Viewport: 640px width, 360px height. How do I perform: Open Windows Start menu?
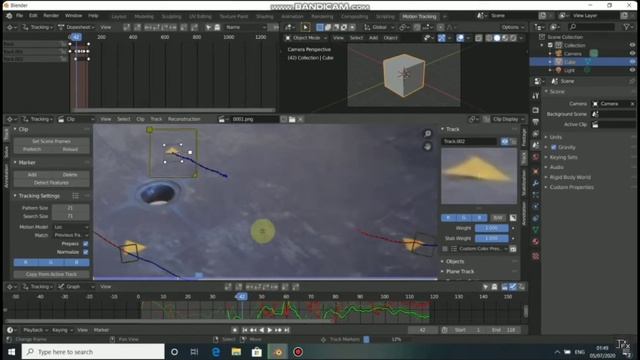[x=11, y=352]
